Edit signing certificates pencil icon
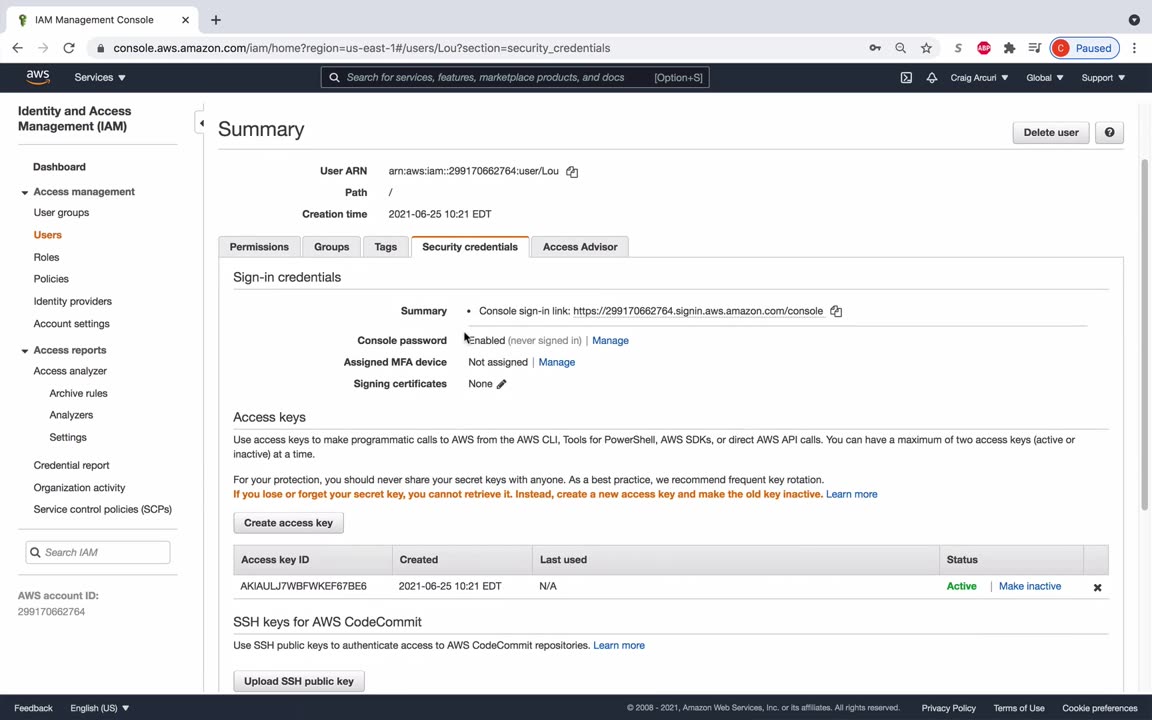Viewport: 1152px width, 720px height. click(x=501, y=384)
